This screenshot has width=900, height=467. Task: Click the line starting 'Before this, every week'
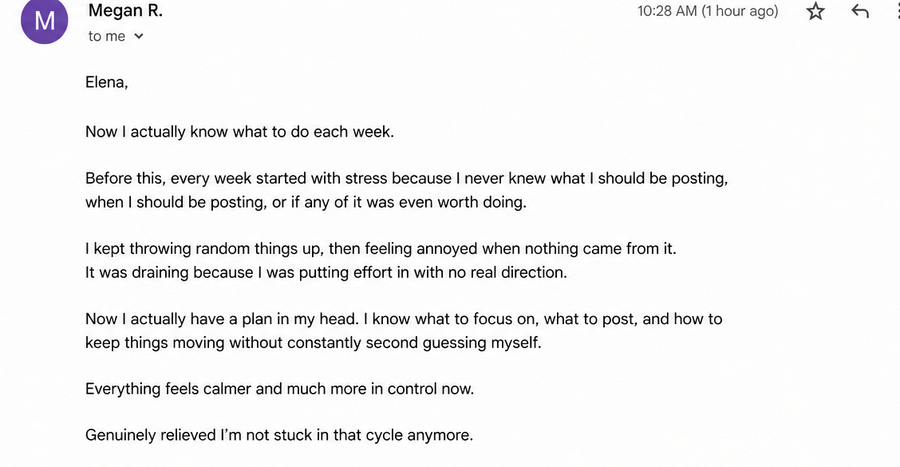pyautogui.click(x=406, y=178)
